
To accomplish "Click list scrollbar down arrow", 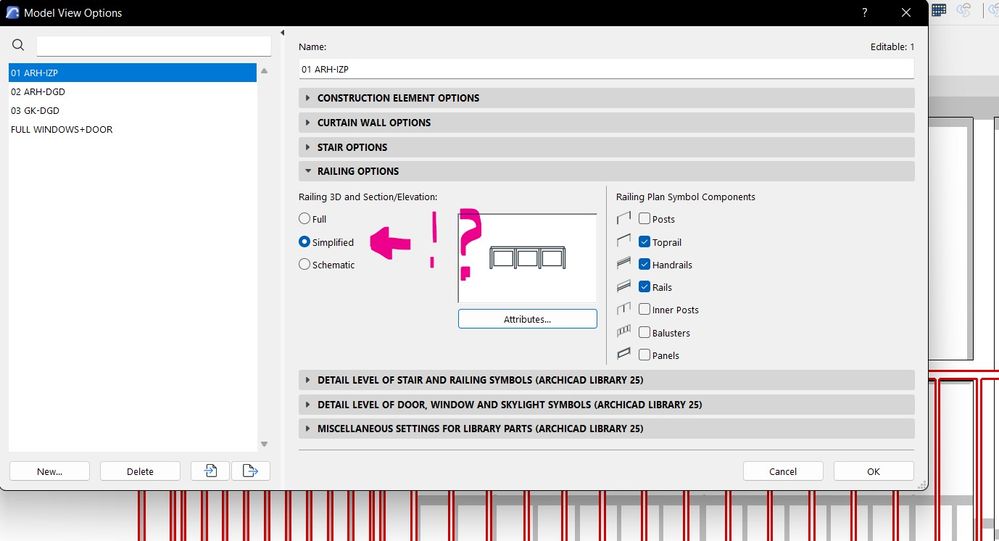I will click(x=264, y=444).
